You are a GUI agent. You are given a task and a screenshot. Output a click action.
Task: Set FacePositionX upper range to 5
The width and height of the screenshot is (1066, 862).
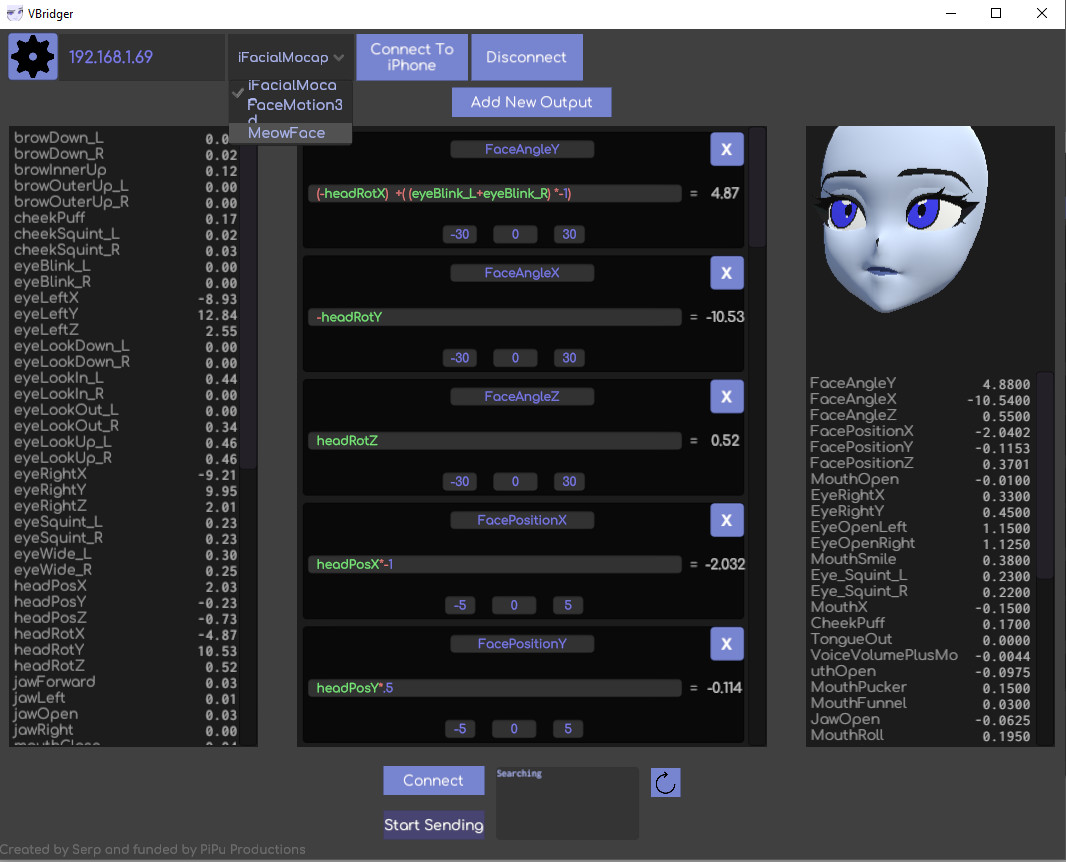567,605
